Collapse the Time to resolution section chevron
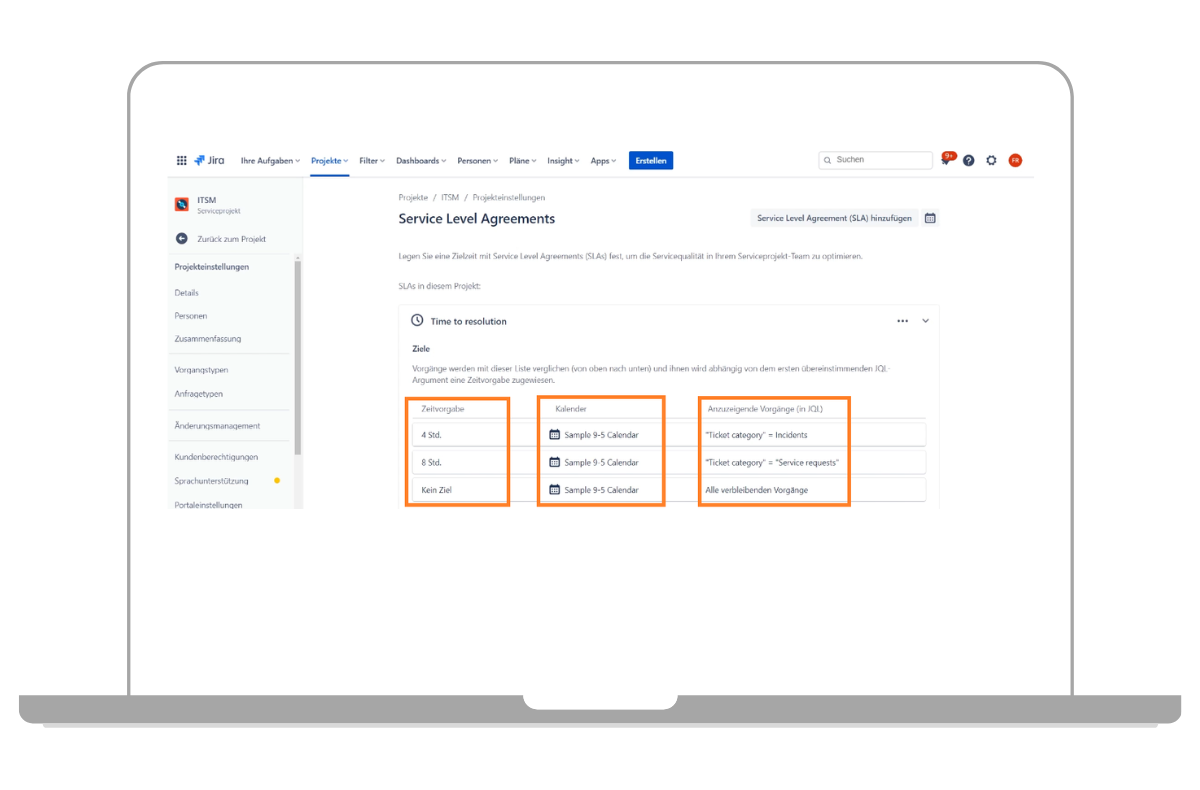This screenshot has height=790, width=1200. pos(925,321)
